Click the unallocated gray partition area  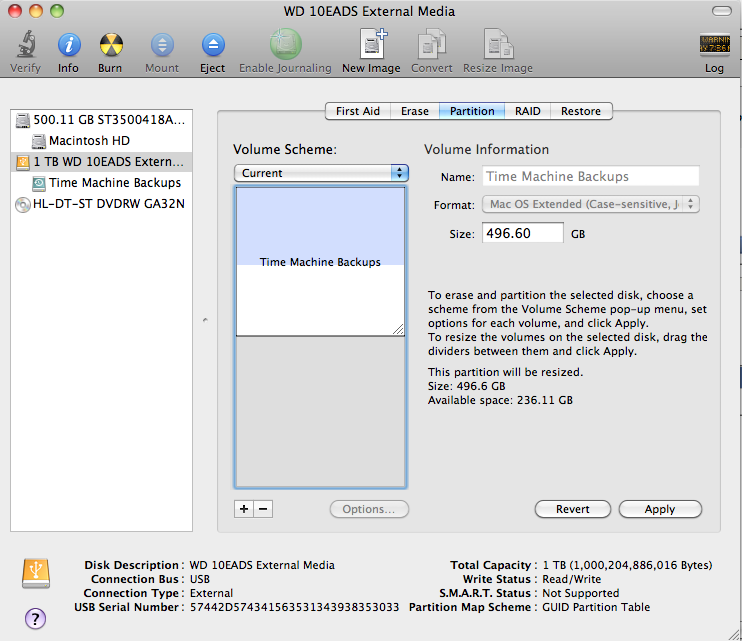320,412
